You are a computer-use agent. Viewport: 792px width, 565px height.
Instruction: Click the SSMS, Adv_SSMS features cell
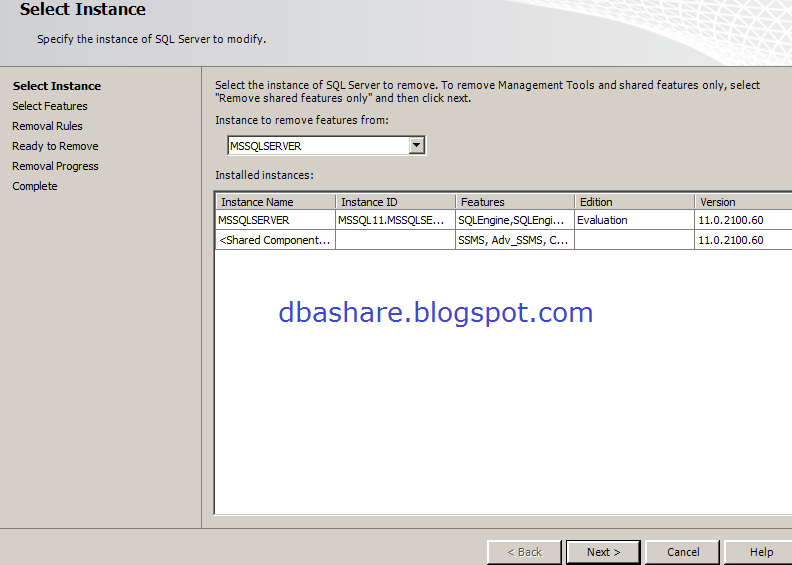point(515,240)
